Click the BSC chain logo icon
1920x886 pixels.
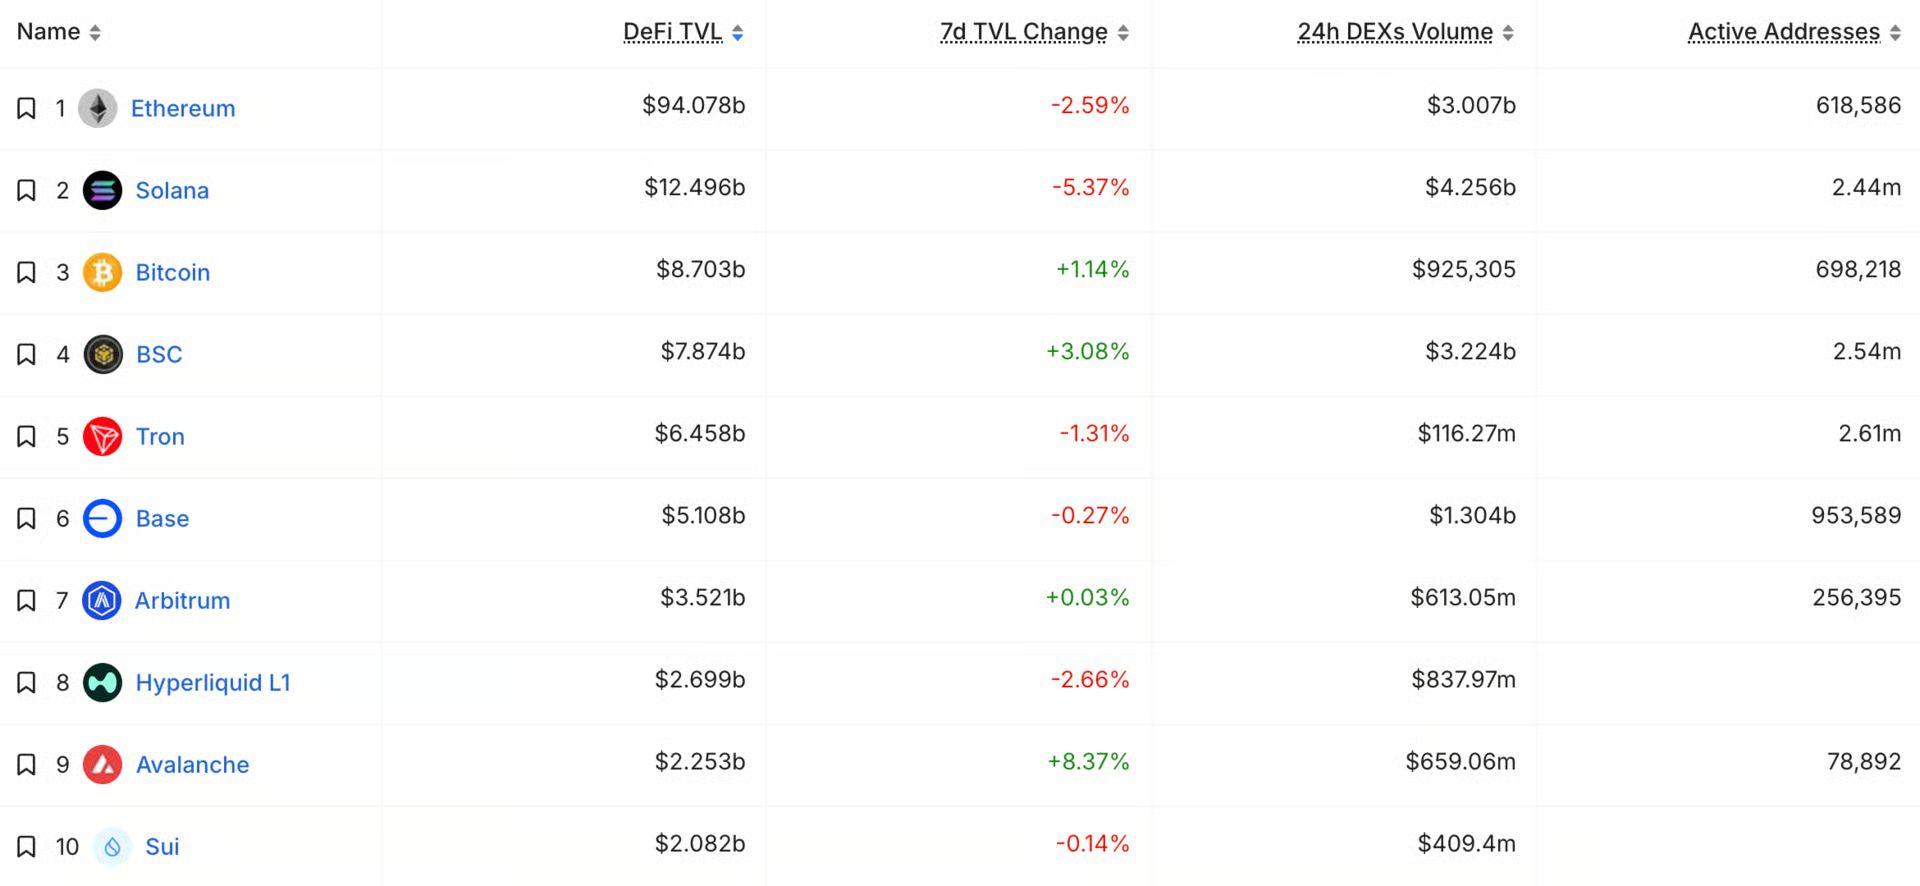(x=103, y=354)
